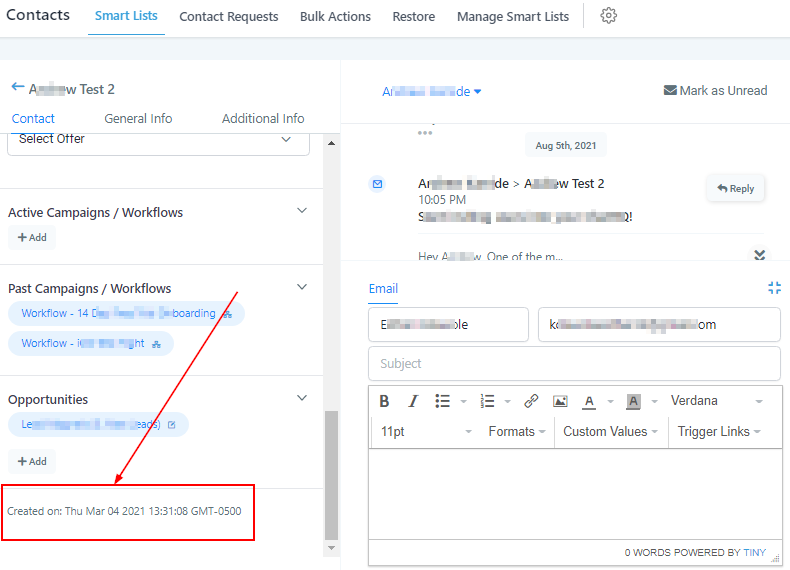Expand the collapsed email message preview
The width and height of the screenshot is (790, 570).
pyautogui.click(x=759, y=256)
